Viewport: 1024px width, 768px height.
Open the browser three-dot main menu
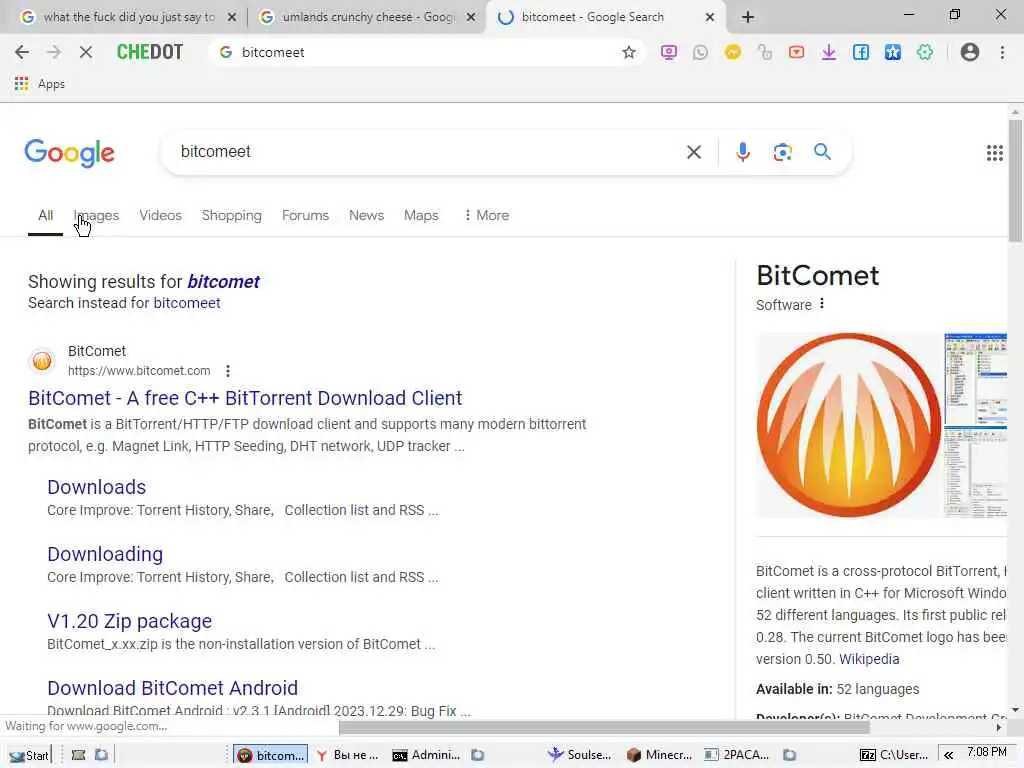[x=1002, y=52]
